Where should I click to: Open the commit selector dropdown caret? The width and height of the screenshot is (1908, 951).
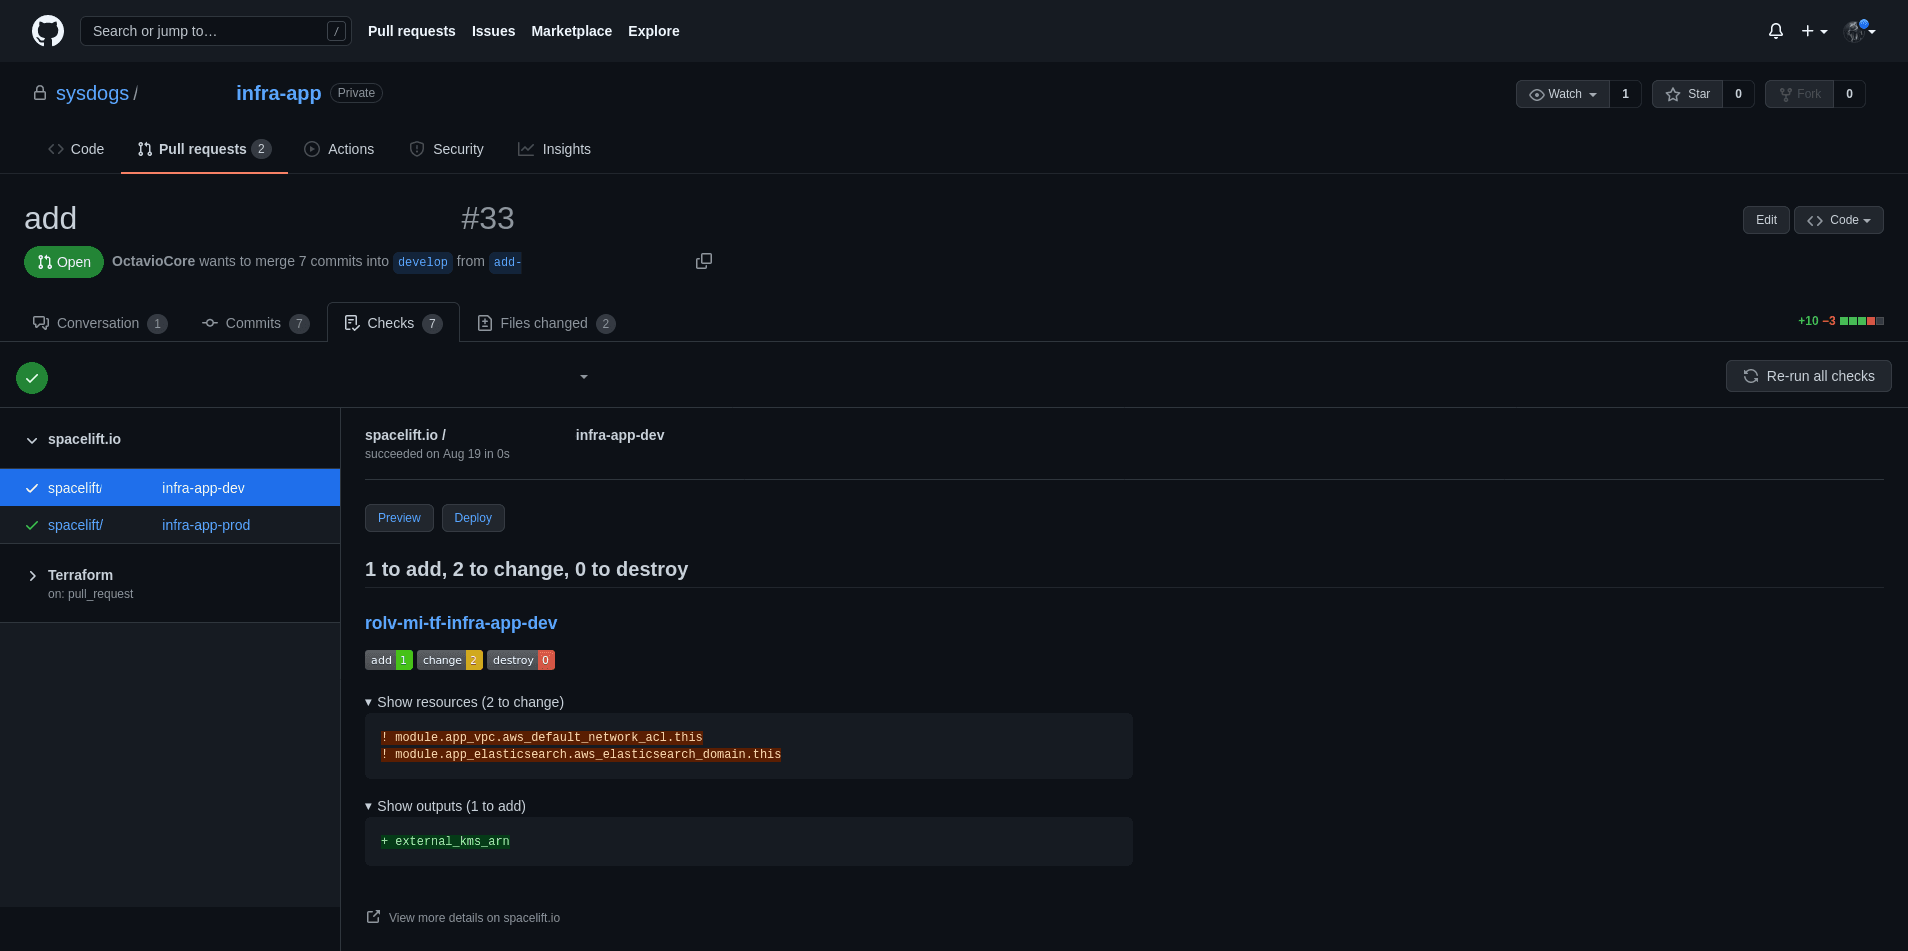point(584,377)
